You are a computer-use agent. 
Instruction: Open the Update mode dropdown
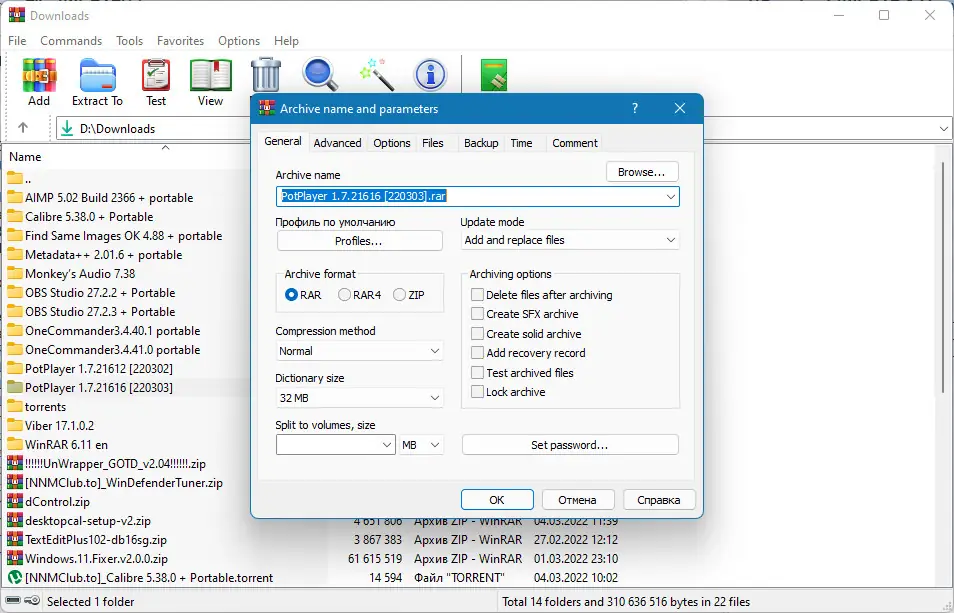coord(569,240)
